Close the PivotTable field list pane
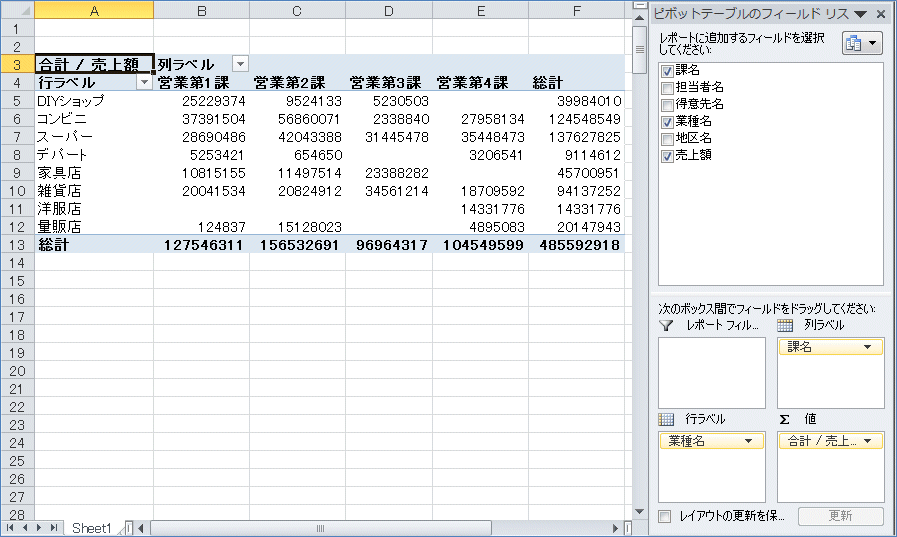The width and height of the screenshot is (897, 537). pos(881,14)
